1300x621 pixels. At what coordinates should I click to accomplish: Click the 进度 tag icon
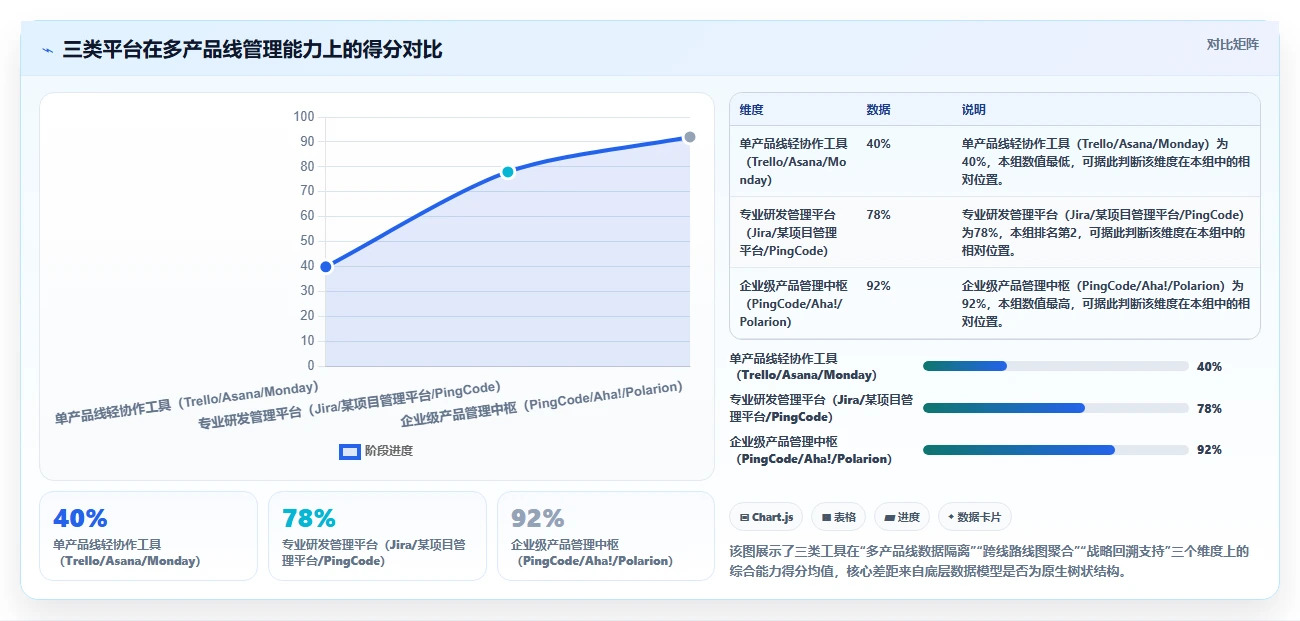tap(889, 517)
